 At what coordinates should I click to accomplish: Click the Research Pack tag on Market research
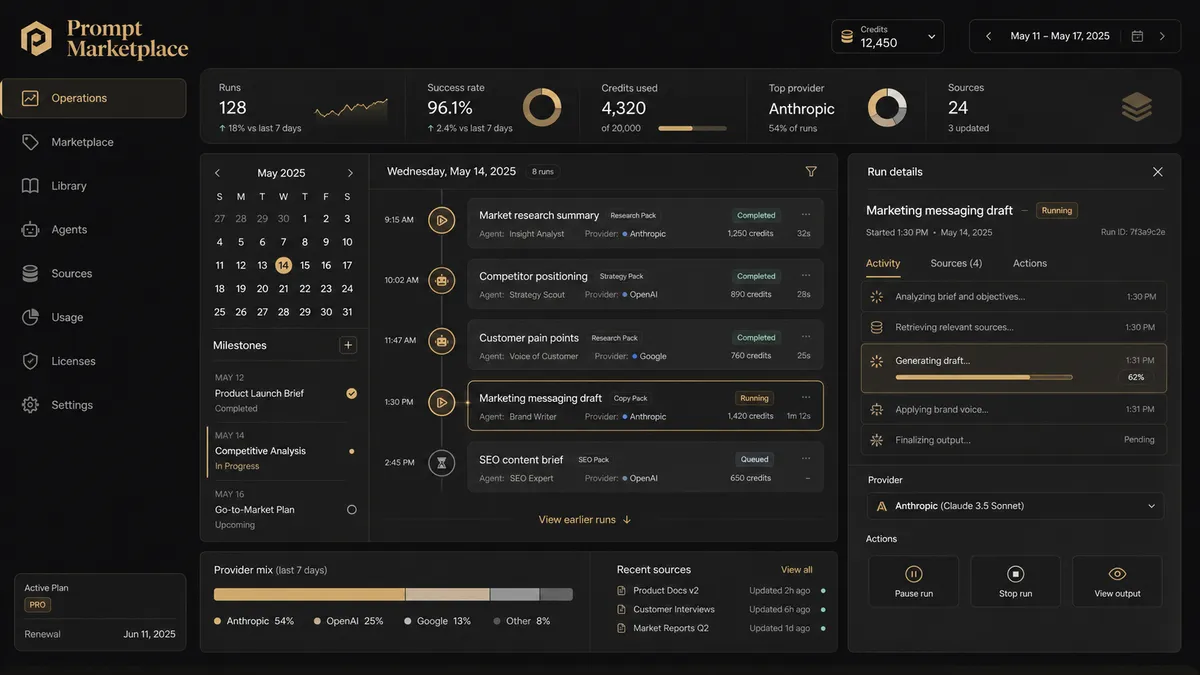[x=633, y=215]
